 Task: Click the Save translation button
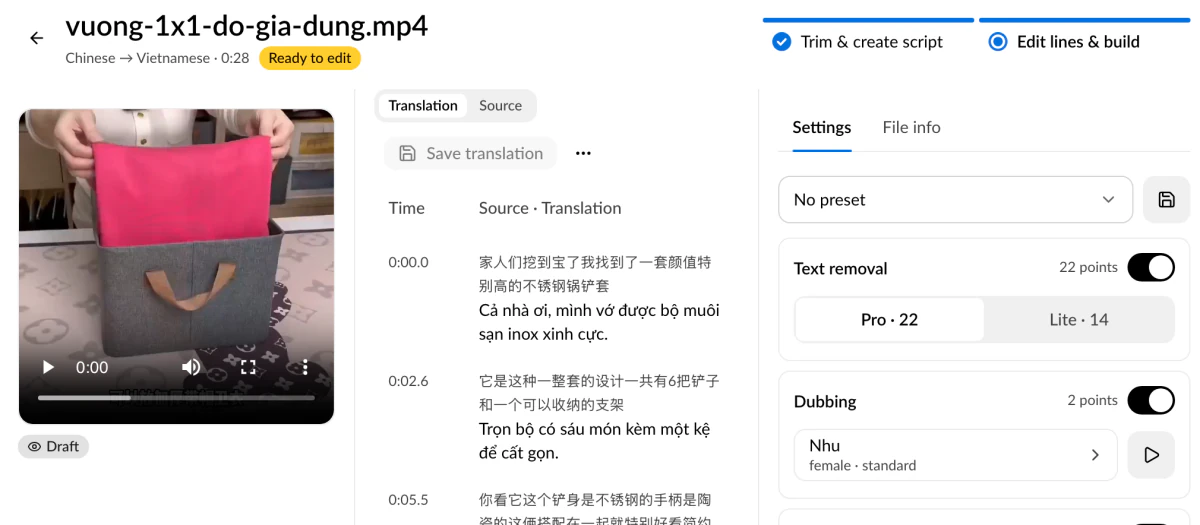[x=470, y=153]
